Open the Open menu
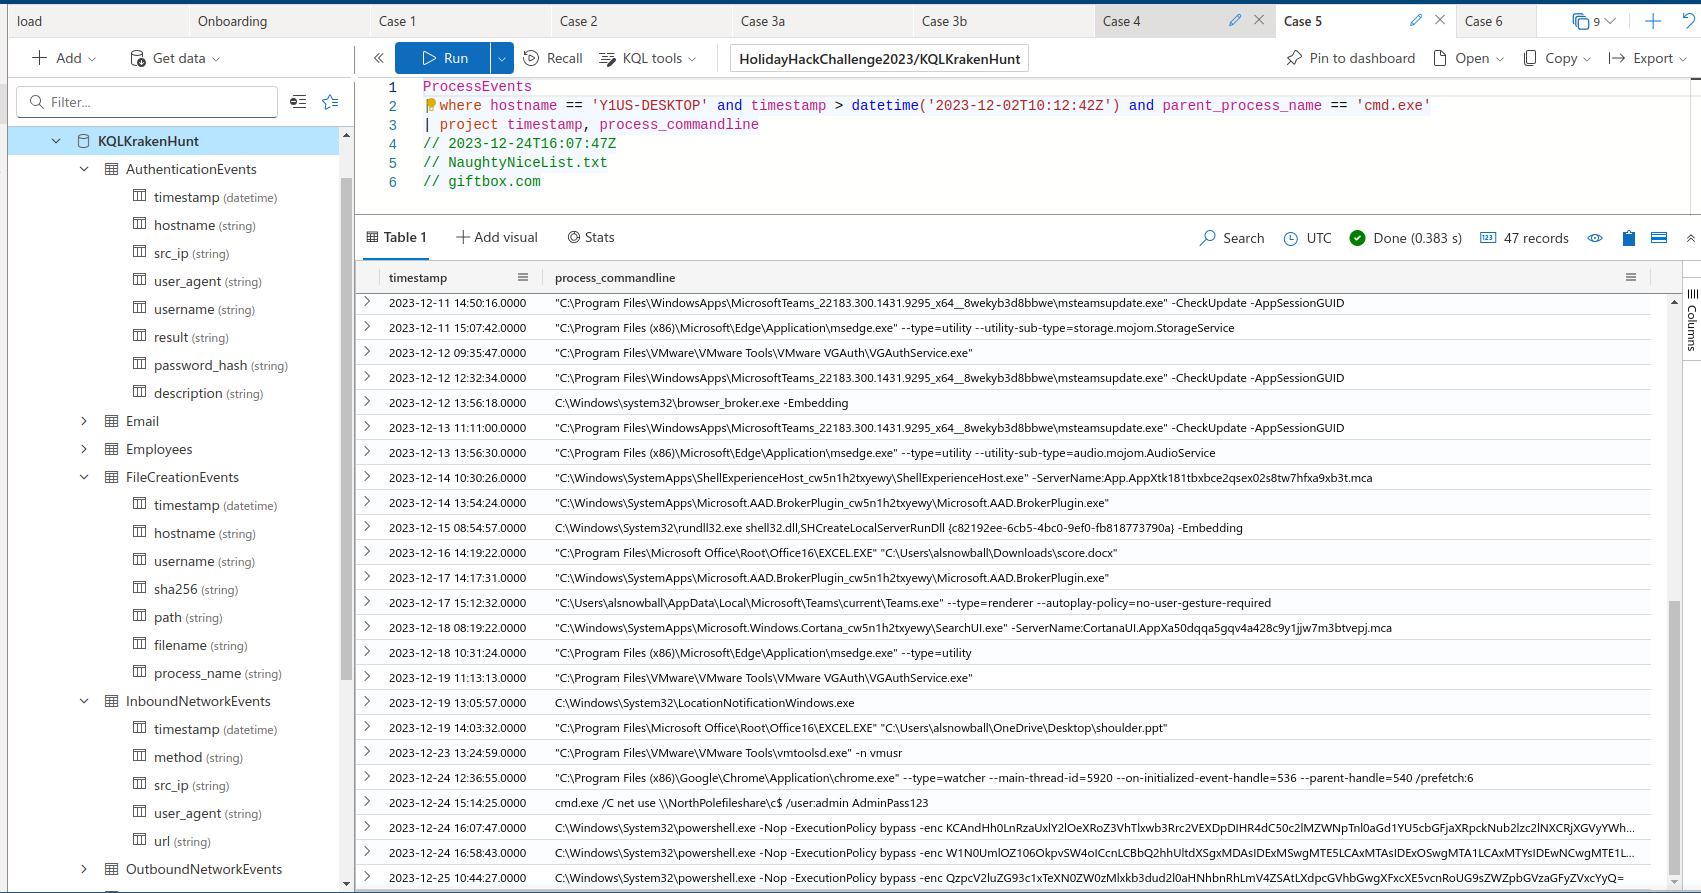 click(x=1468, y=58)
